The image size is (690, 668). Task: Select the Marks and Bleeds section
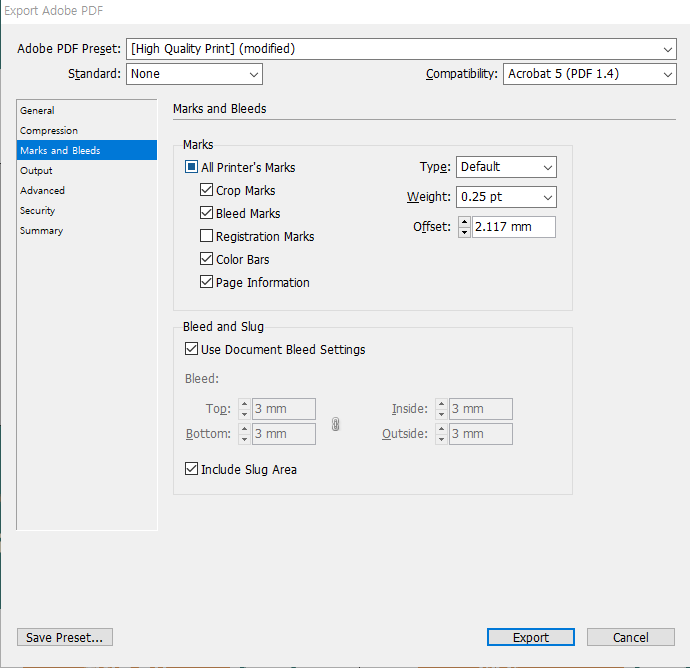(x=87, y=150)
